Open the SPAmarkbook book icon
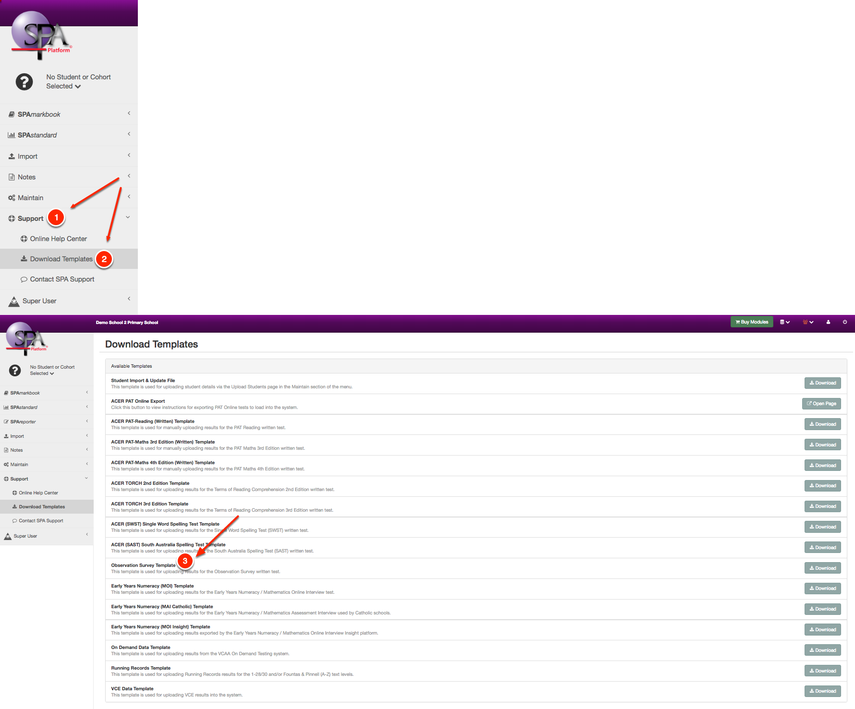The height and width of the screenshot is (709, 855). (x=14, y=113)
